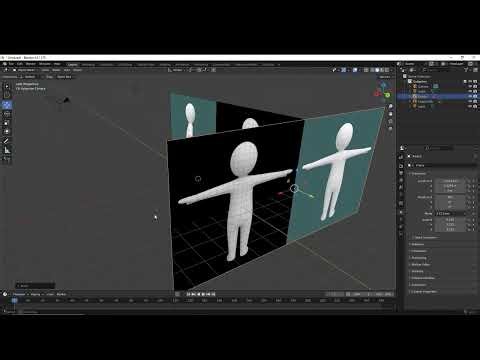480x360 pixels.
Task: Open the Scene properties tab
Action: [401, 188]
